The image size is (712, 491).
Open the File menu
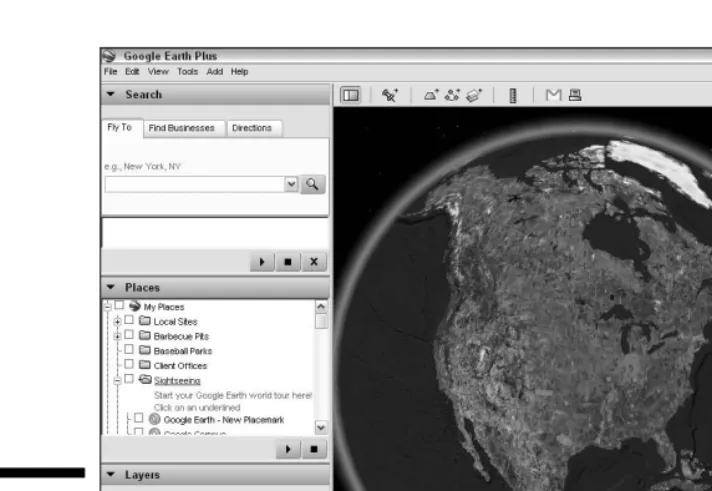coord(110,72)
